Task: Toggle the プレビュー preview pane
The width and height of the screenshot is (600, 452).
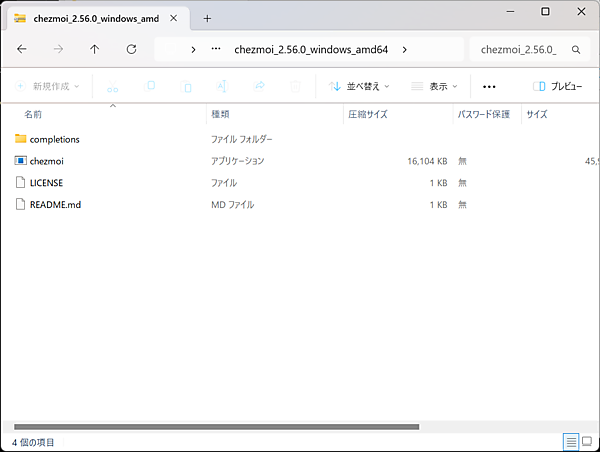Action: (557, 87)
